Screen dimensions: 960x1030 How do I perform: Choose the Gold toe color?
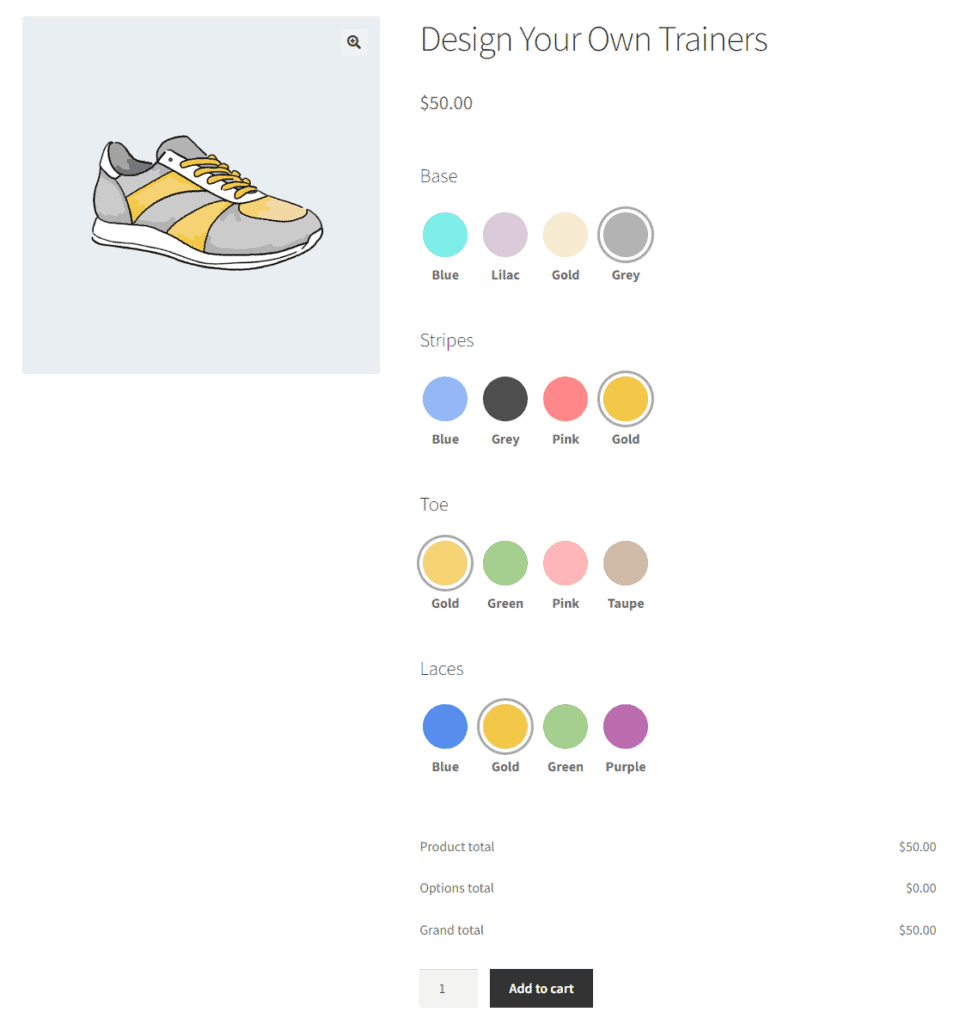pyautogui.click(x=445, y=562)
